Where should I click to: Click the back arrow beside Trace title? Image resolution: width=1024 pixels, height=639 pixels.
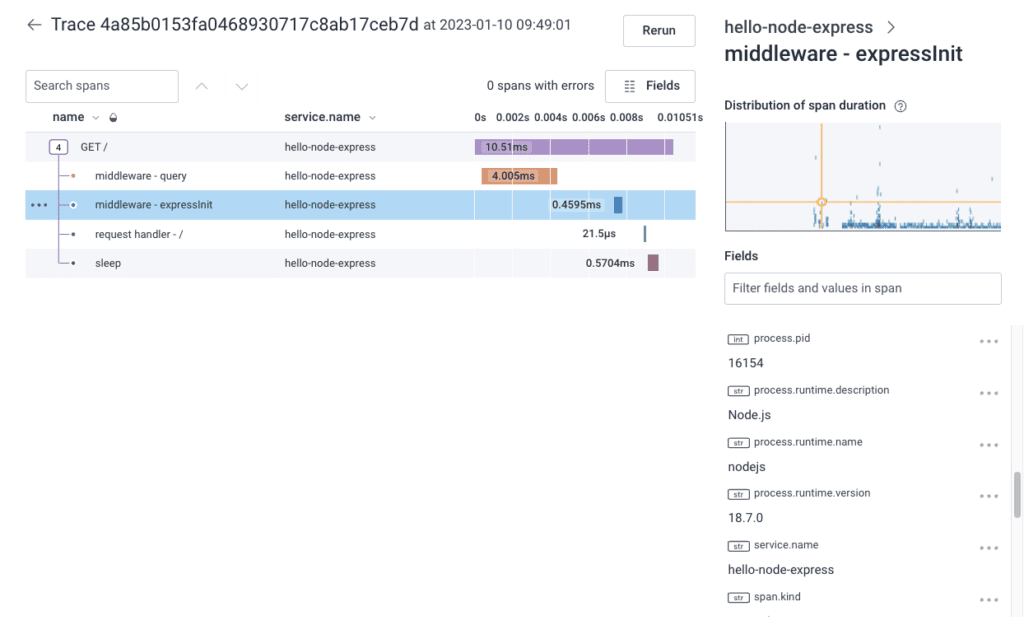coord(35,25)
